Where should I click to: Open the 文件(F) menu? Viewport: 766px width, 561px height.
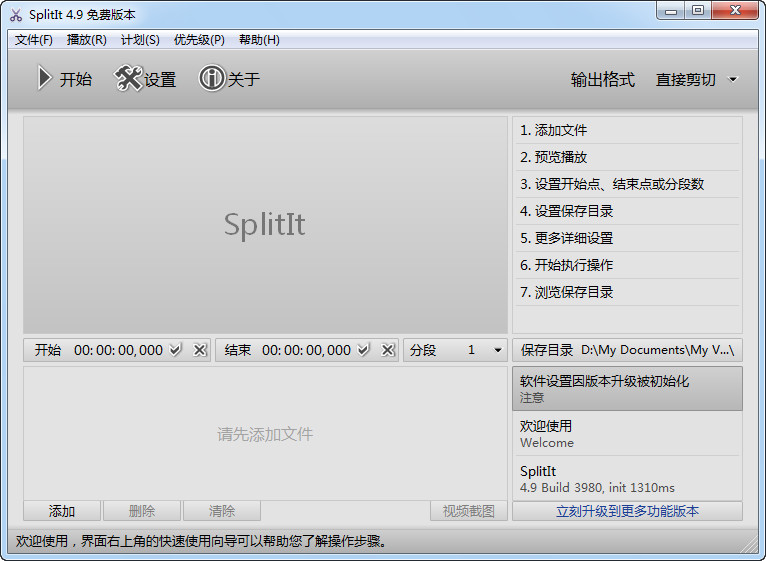(34, 40)
